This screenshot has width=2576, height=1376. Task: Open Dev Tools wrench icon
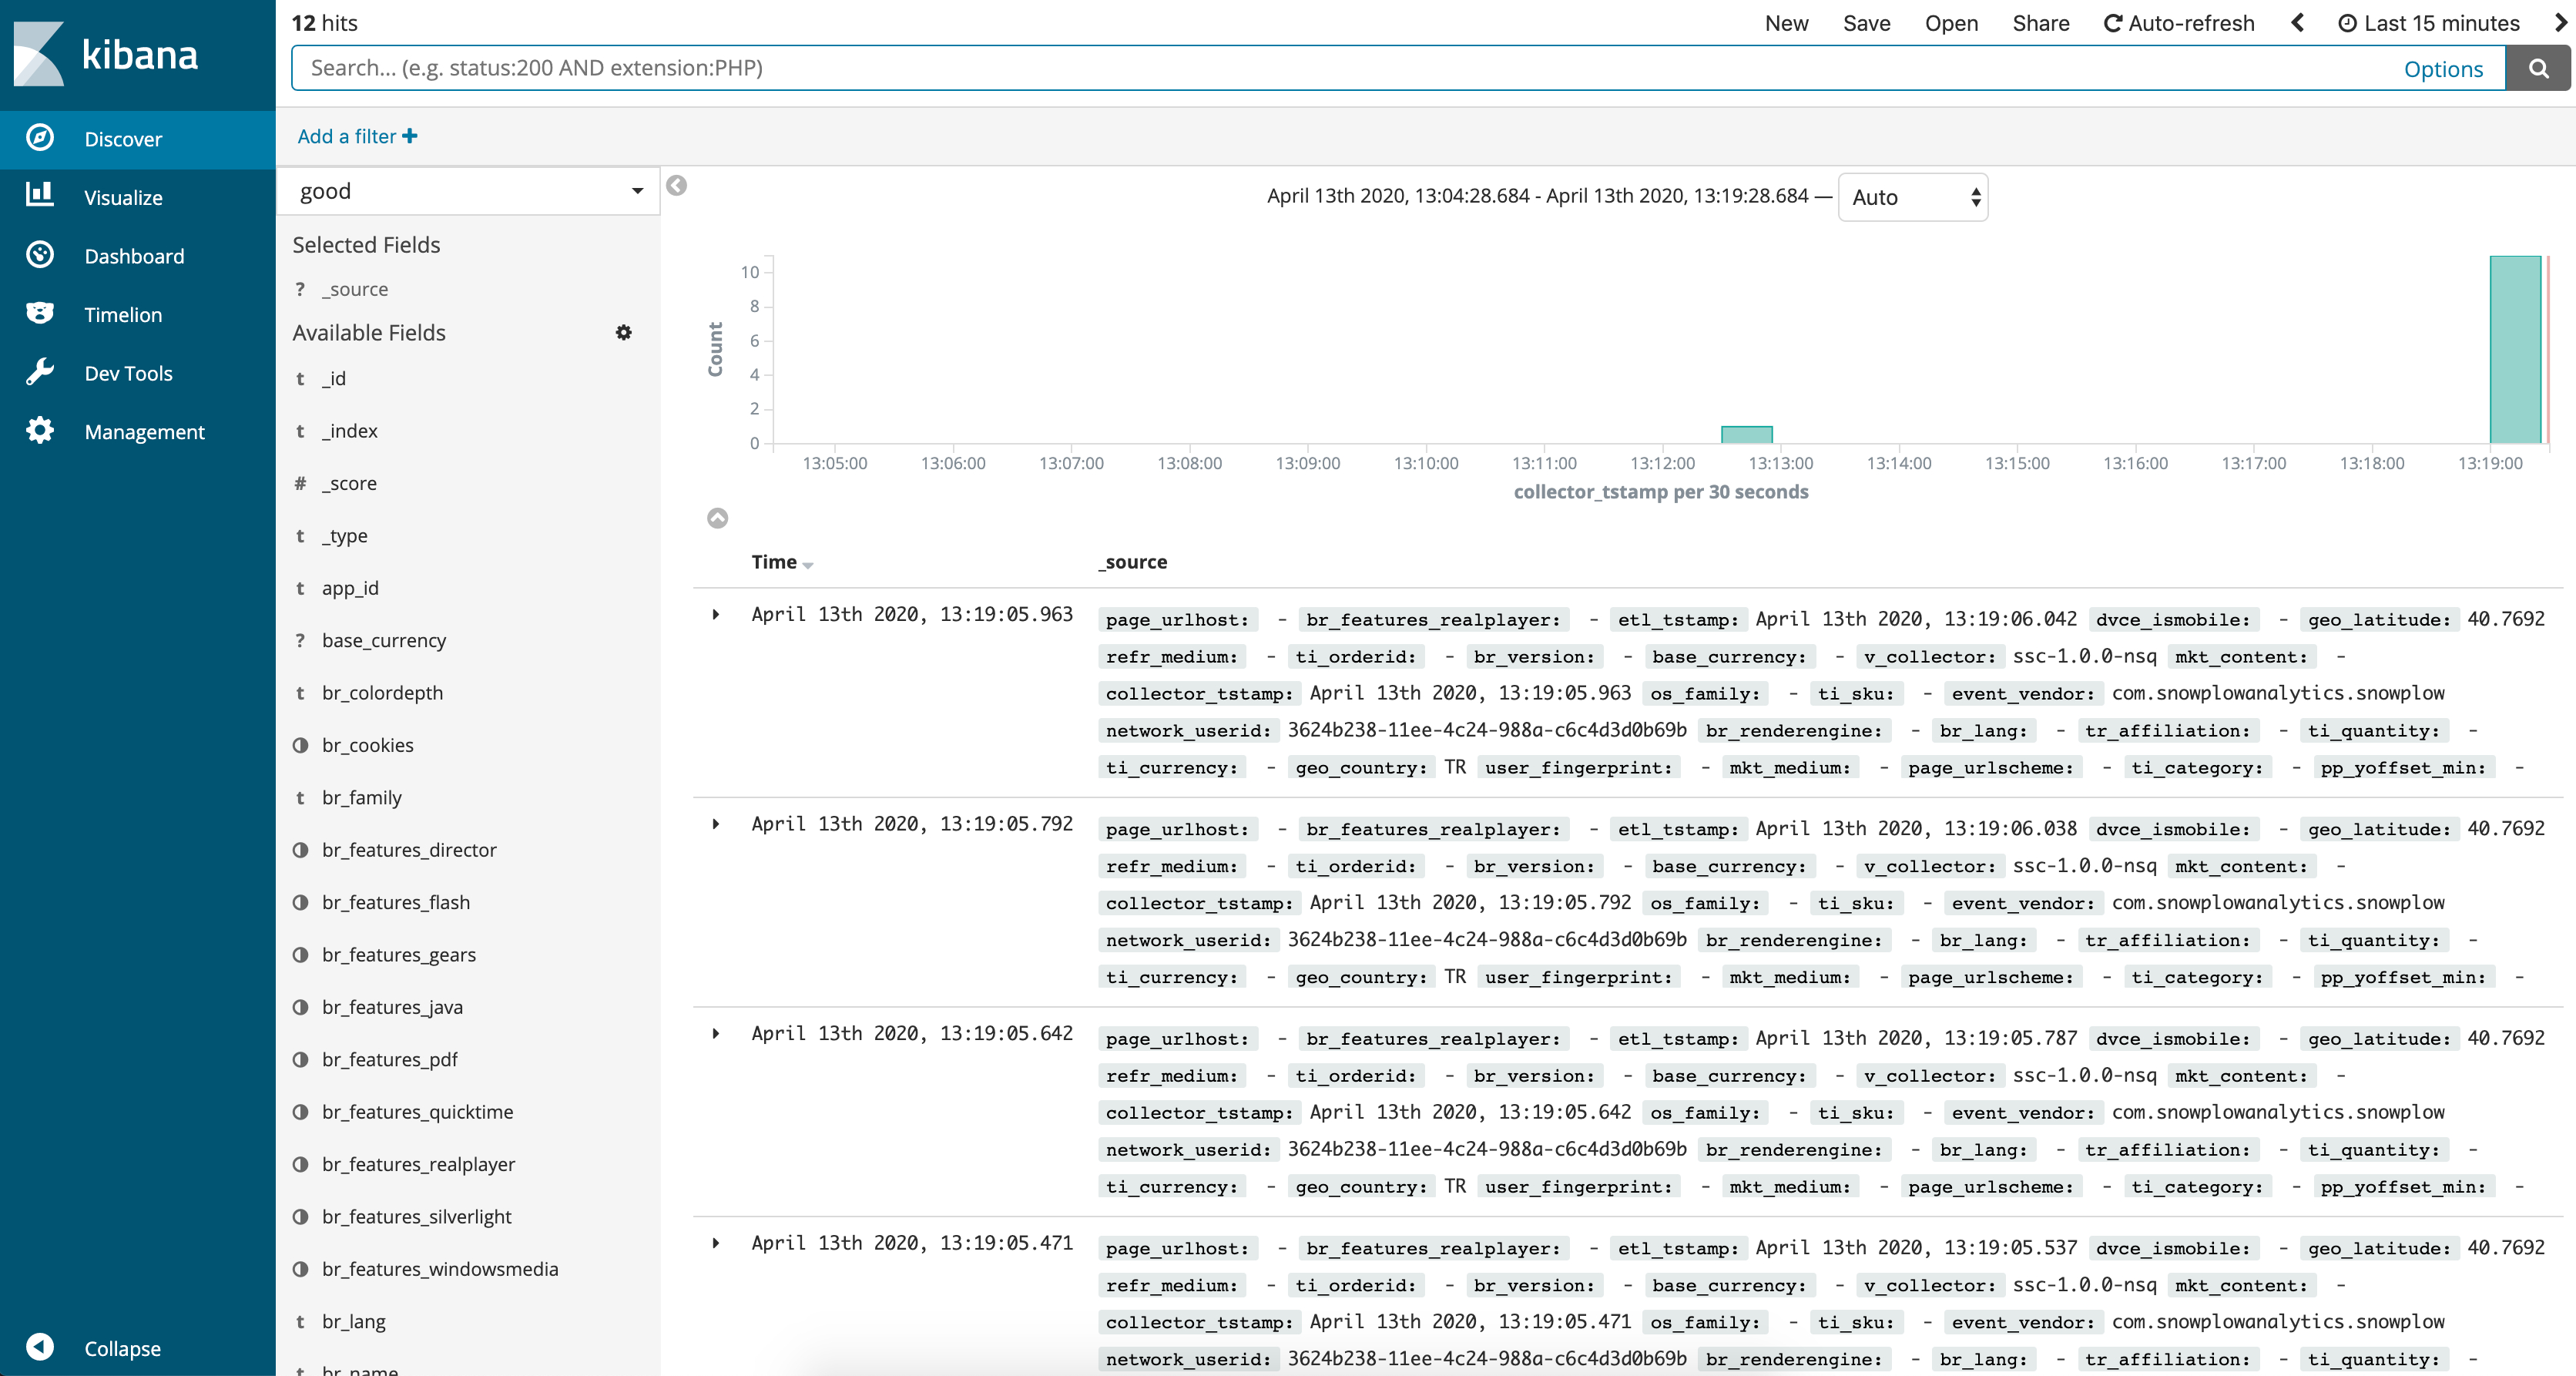(x=40, y=372)
